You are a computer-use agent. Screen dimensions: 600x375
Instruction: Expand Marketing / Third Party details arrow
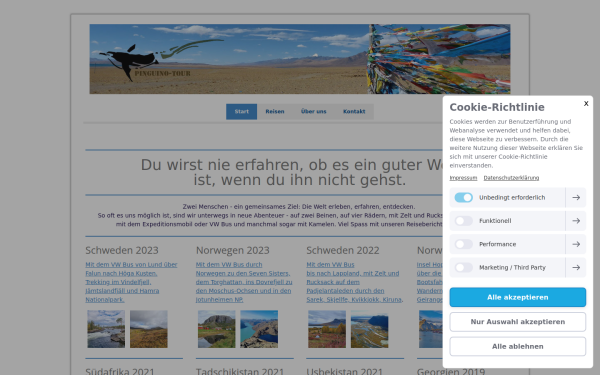576,267
